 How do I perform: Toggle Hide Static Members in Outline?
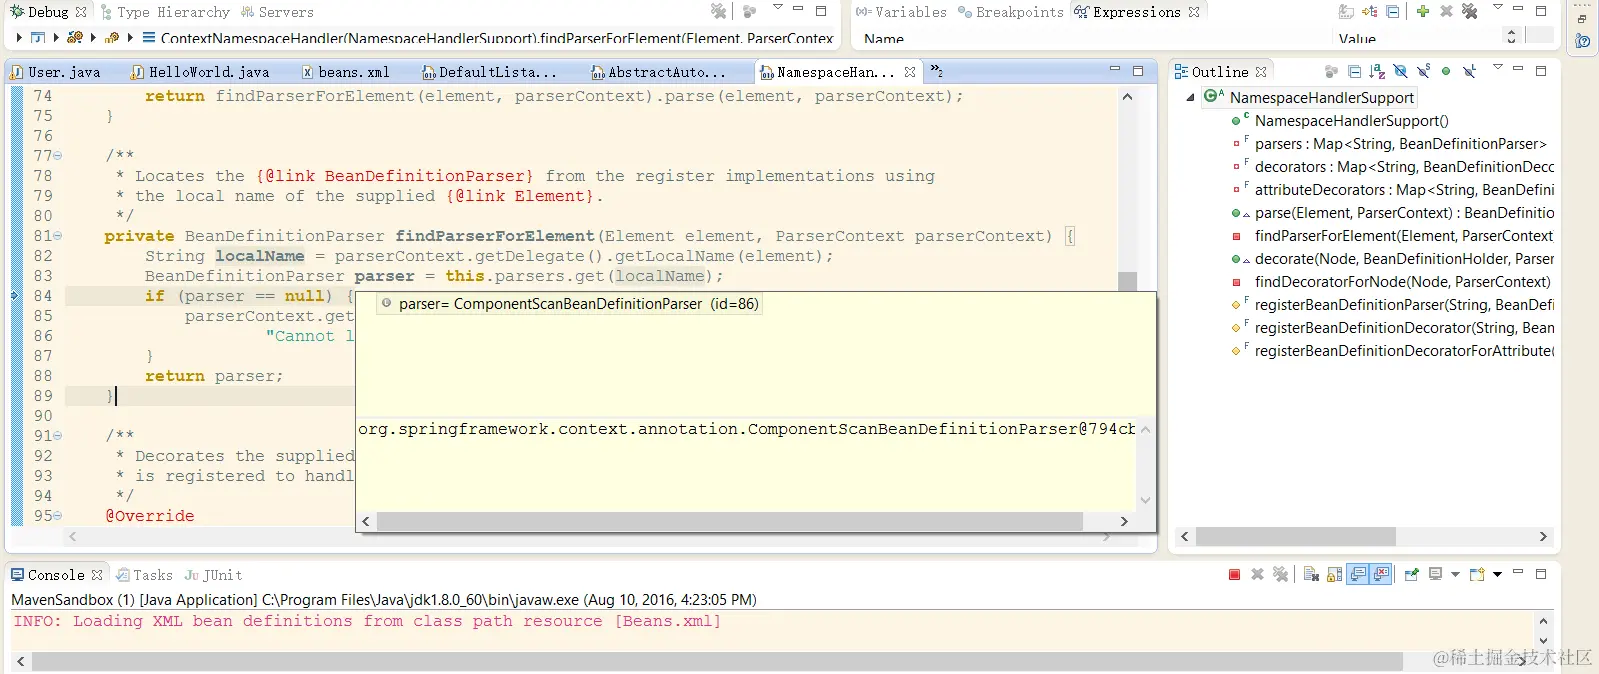point(1423,72)
